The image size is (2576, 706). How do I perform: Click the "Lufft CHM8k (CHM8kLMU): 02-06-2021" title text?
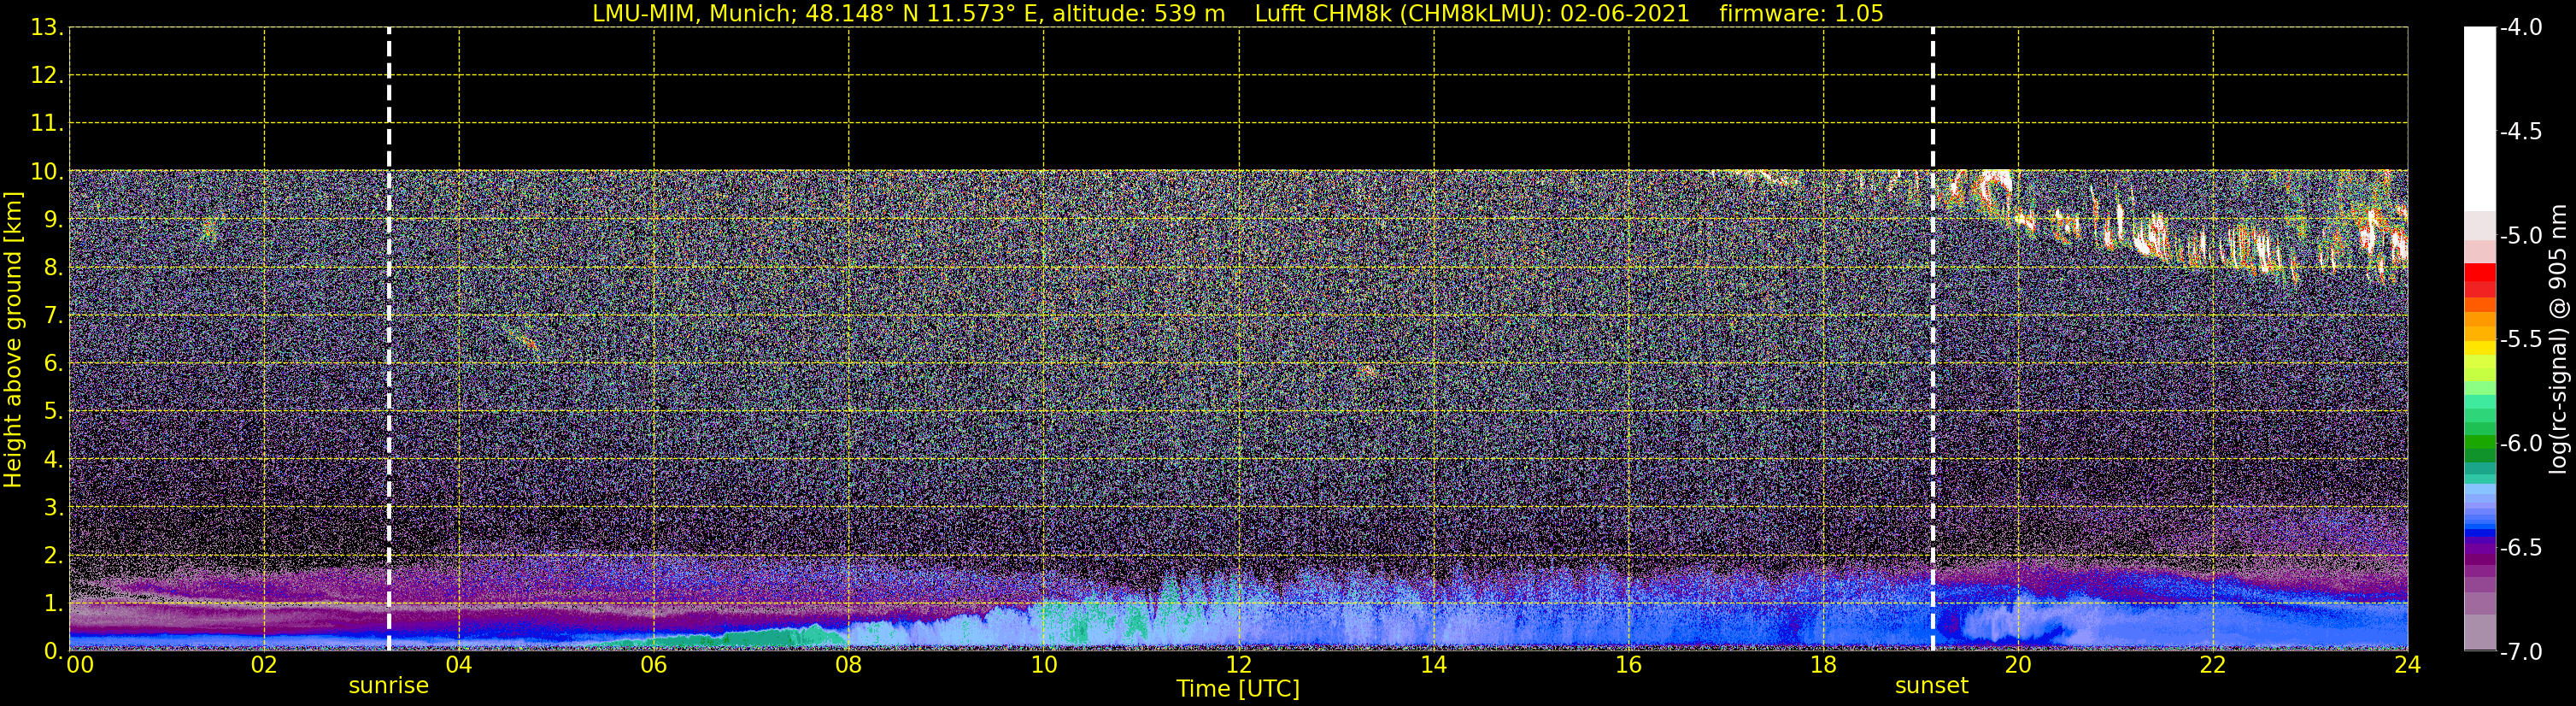(1472, 14)
